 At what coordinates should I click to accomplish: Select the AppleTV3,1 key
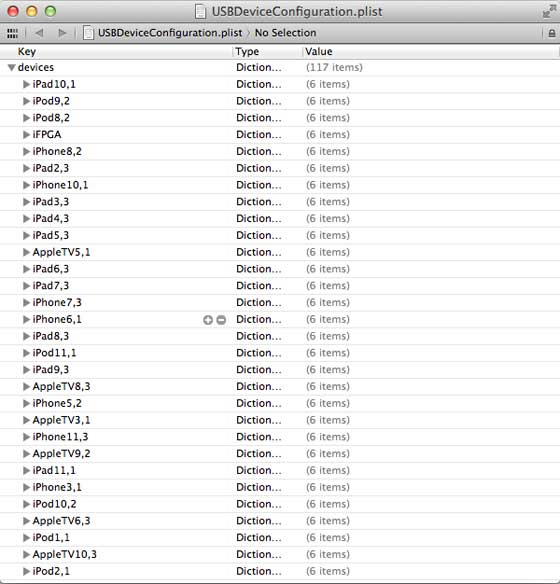[61, 420]
